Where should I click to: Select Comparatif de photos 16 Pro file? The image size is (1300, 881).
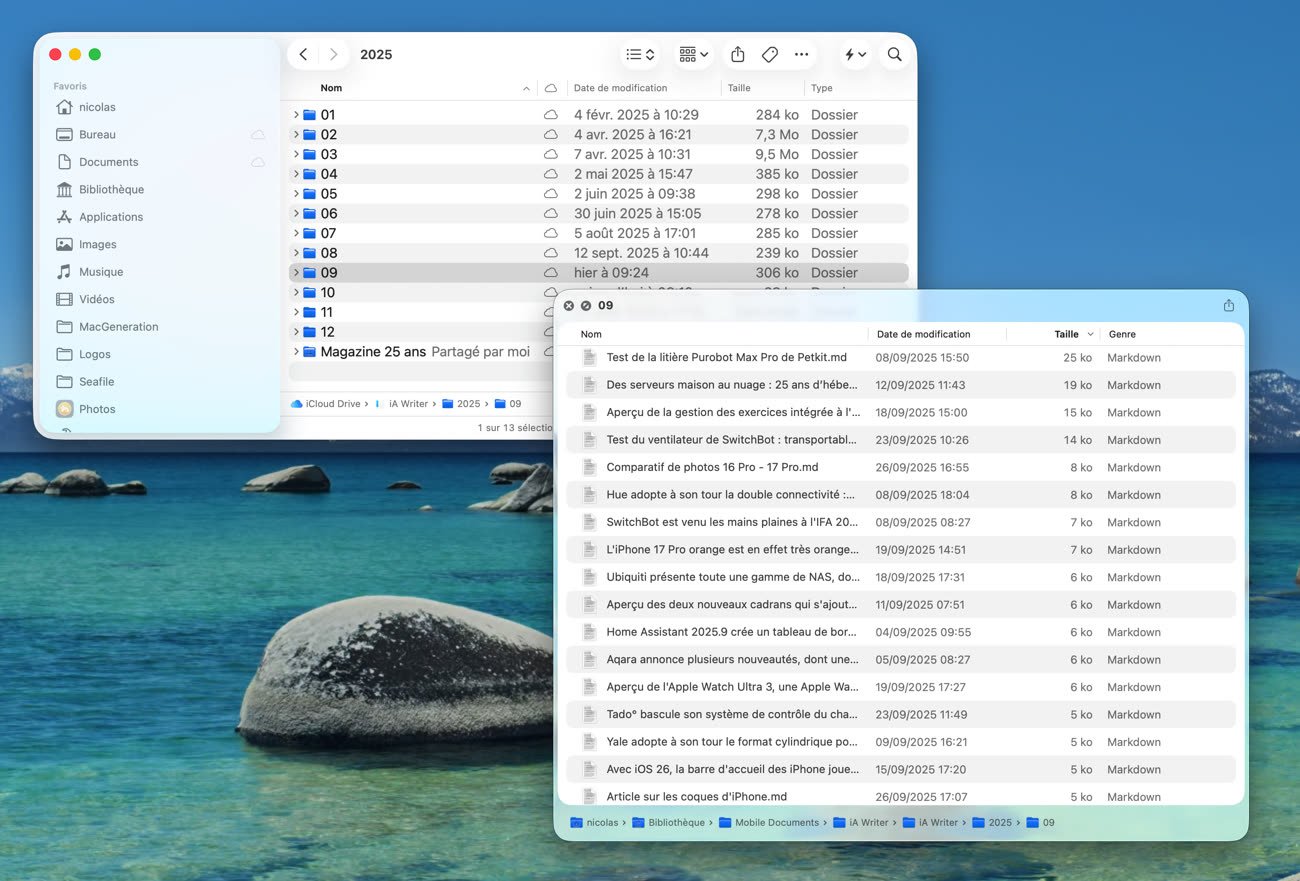pos(711,467)
